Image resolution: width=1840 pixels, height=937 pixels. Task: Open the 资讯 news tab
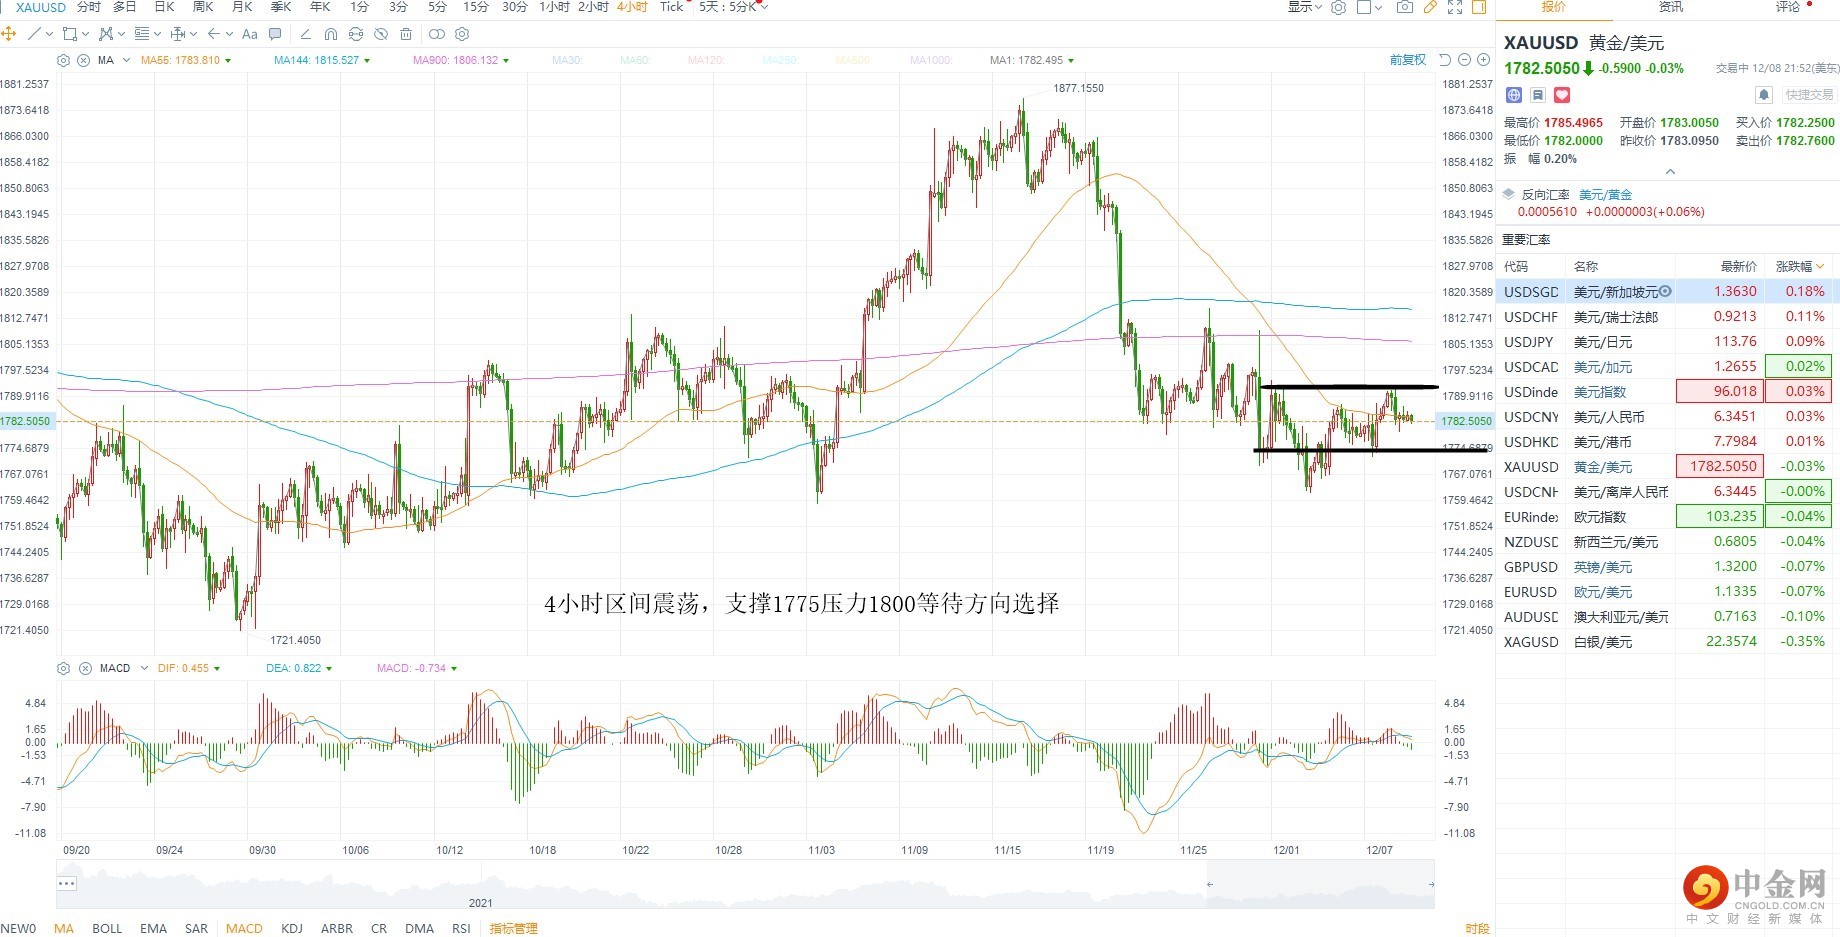(1670, 7)
